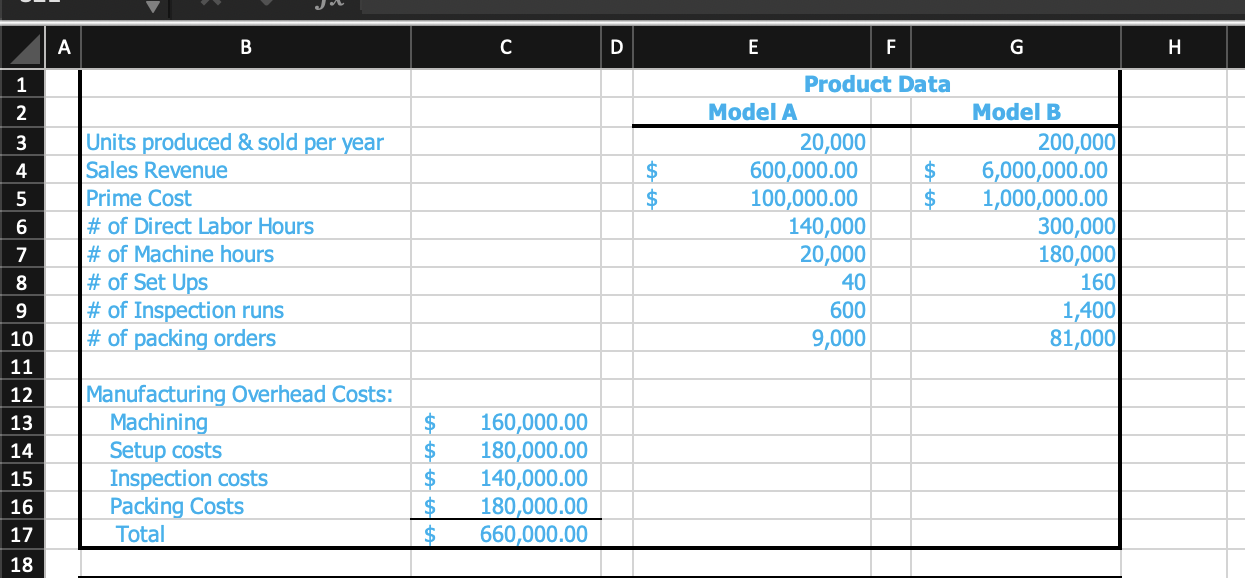1245x578 pixels.
Task: Select the Product Data heading cell
Action: tap(877, 84)
